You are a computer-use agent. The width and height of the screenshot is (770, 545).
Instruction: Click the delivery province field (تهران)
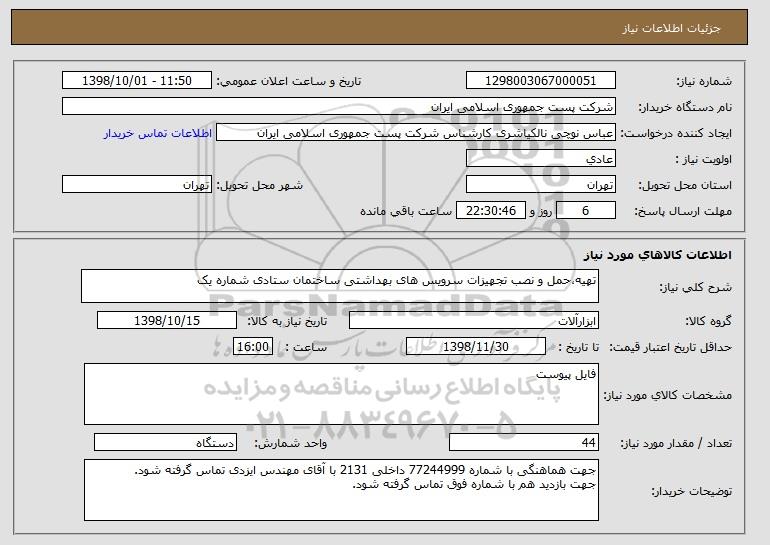541,185
